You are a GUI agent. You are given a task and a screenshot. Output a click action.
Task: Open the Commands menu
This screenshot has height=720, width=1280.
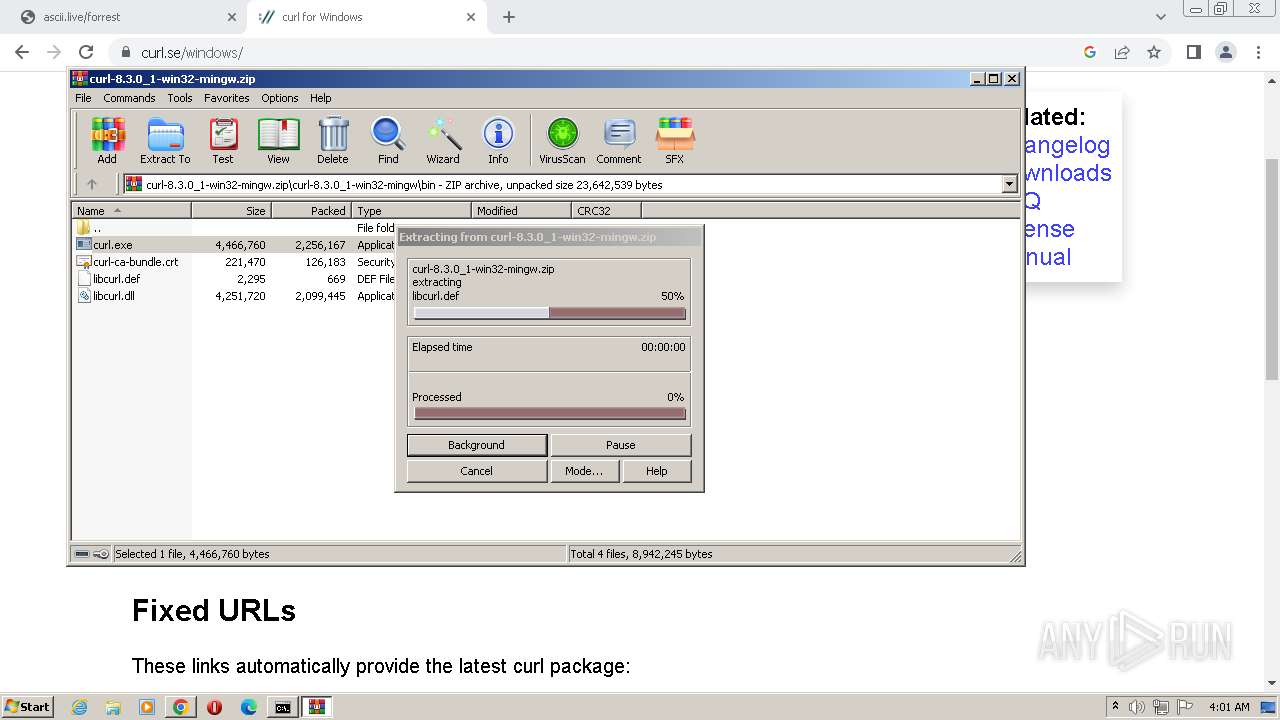pyautogui.click(x=129, y=98)
